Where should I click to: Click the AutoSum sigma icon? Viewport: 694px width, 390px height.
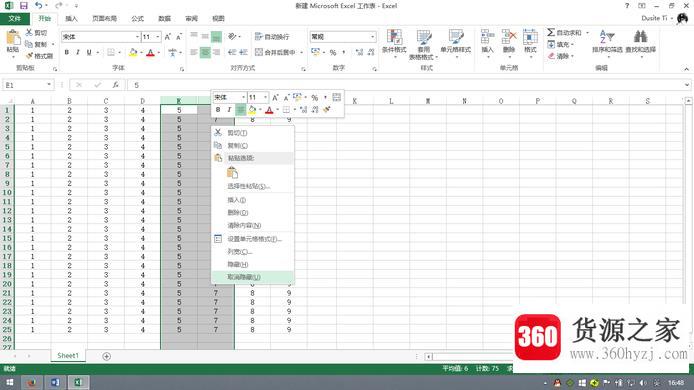tap(551, 32)
